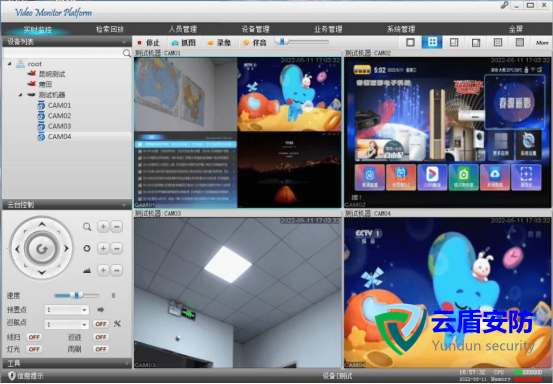Select the four-view grid layout icon
Screen dimensions: 553x384
pyautogui.click(x=432, y=42)
